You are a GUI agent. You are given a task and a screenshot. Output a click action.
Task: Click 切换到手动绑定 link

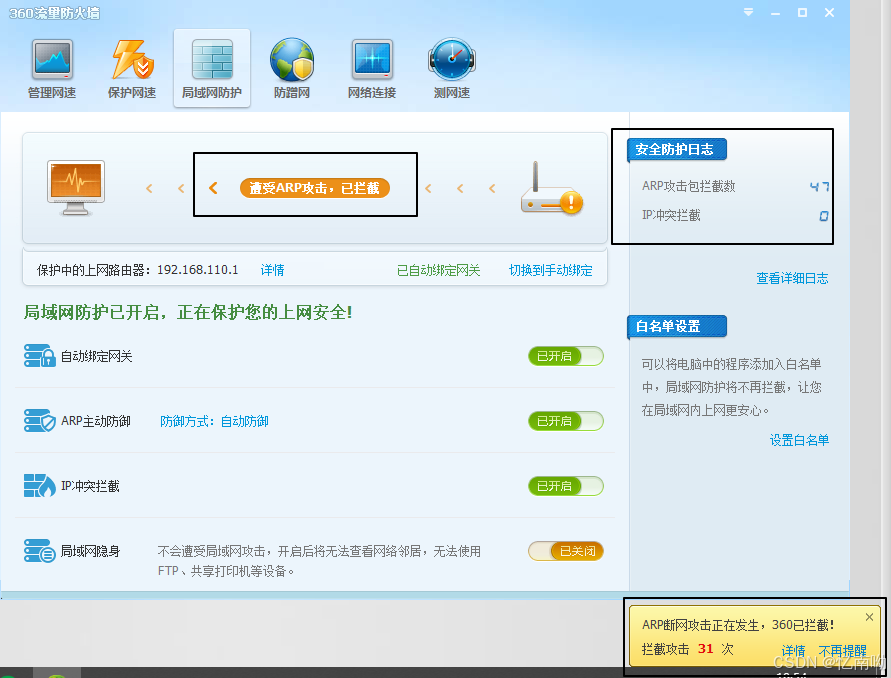(550, 270)
